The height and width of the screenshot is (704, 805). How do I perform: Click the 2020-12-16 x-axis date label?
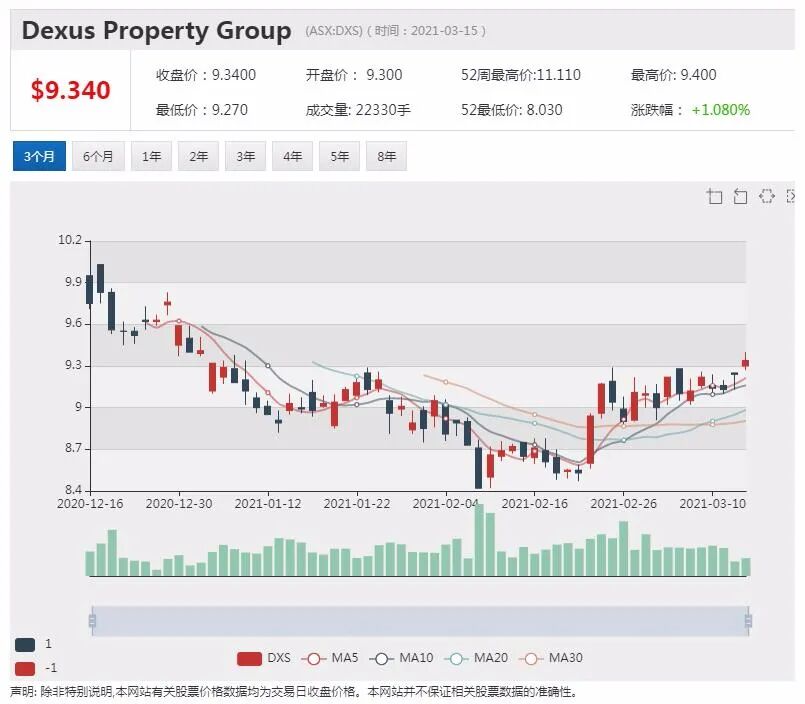tap(90, 504)
